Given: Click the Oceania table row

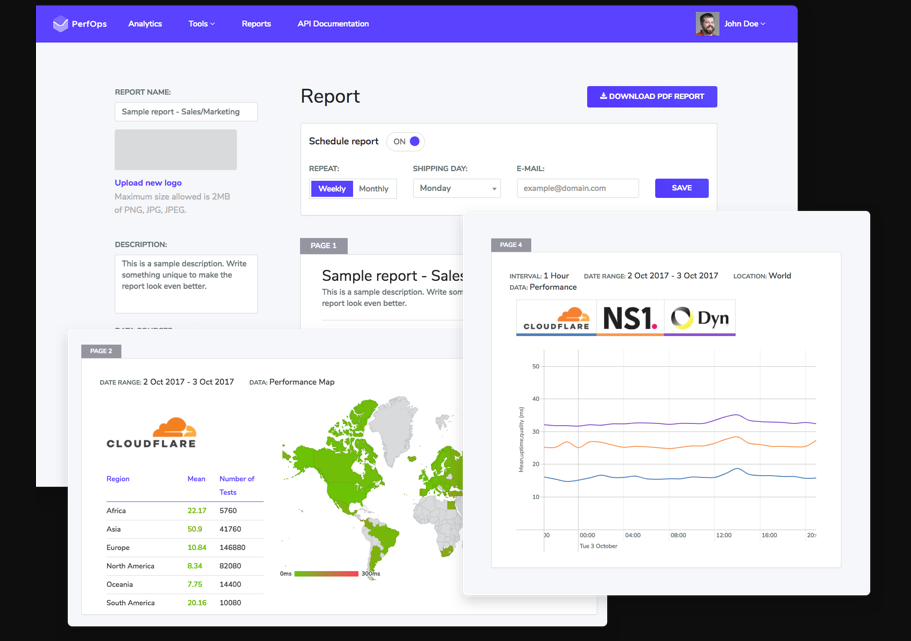Looking at the screenshot, I should click(185, 584).
